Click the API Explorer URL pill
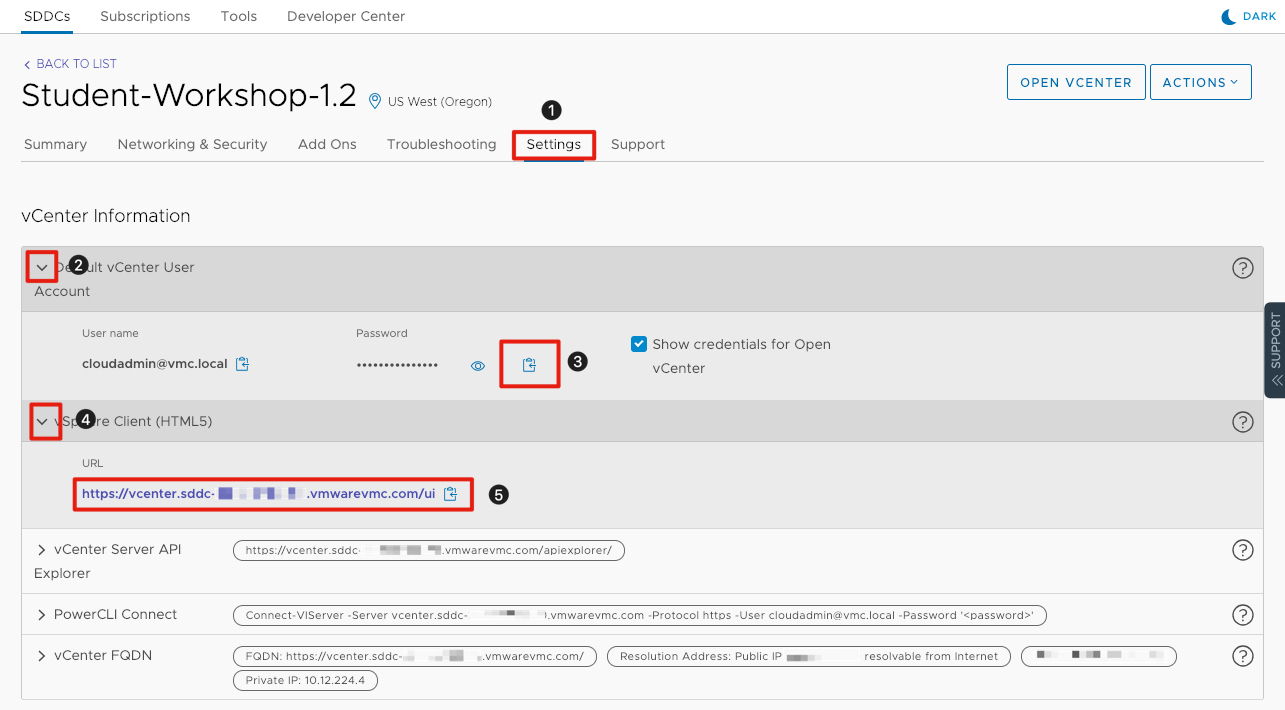Viewport: 1285px width, 710px height. tap(429, 550)
